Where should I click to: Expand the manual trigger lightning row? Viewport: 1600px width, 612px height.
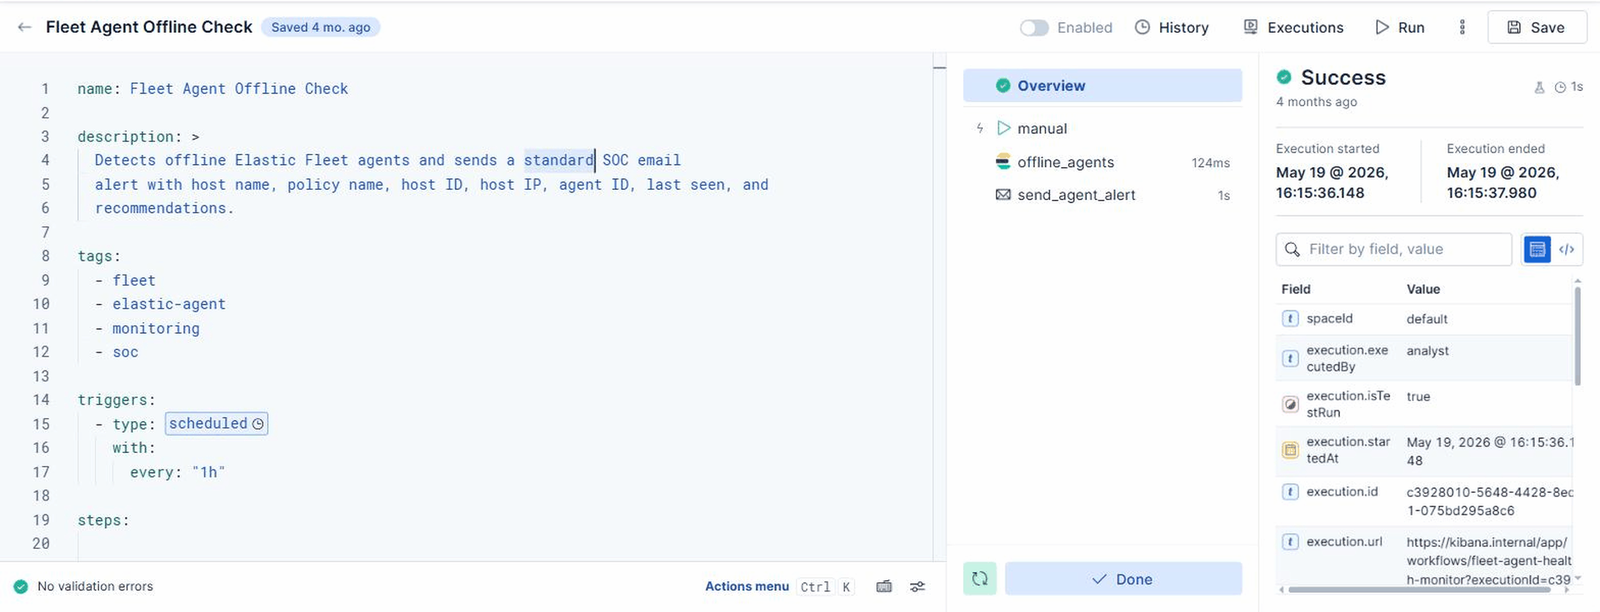980,128
